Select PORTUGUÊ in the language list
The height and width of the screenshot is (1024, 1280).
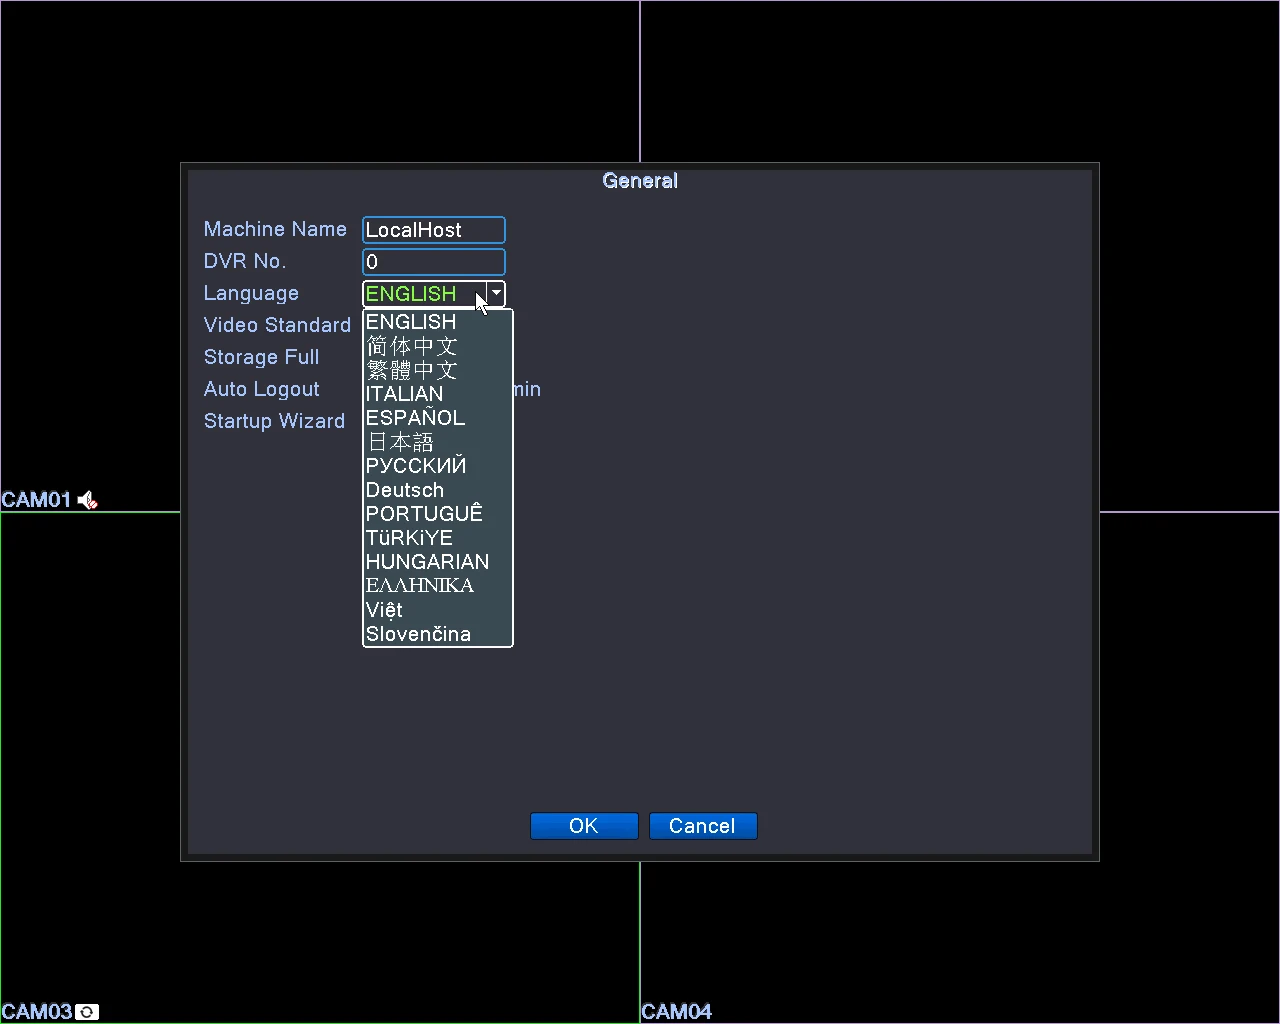[438, 514]
